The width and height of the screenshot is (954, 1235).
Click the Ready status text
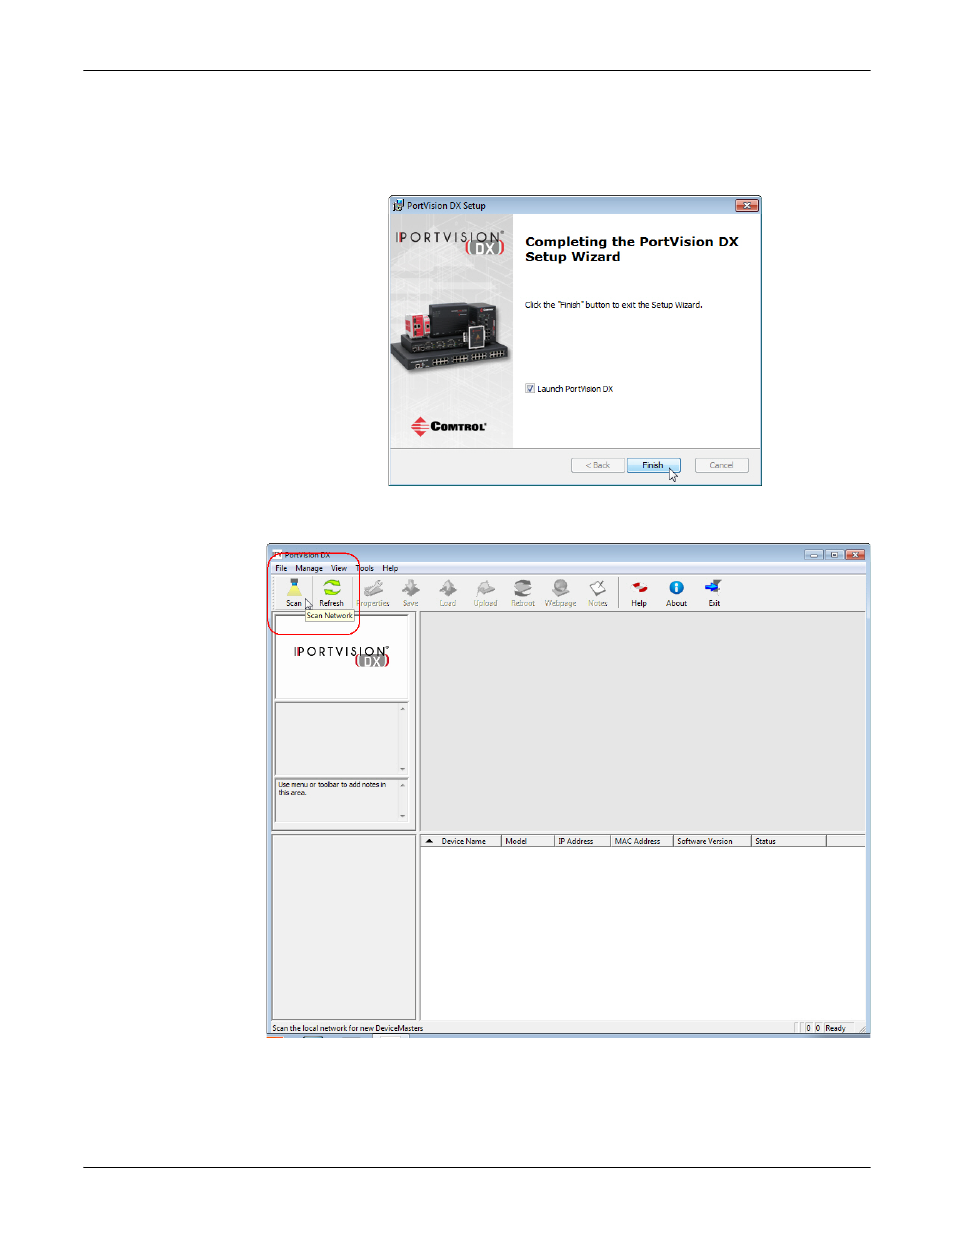click(835, 1028)
